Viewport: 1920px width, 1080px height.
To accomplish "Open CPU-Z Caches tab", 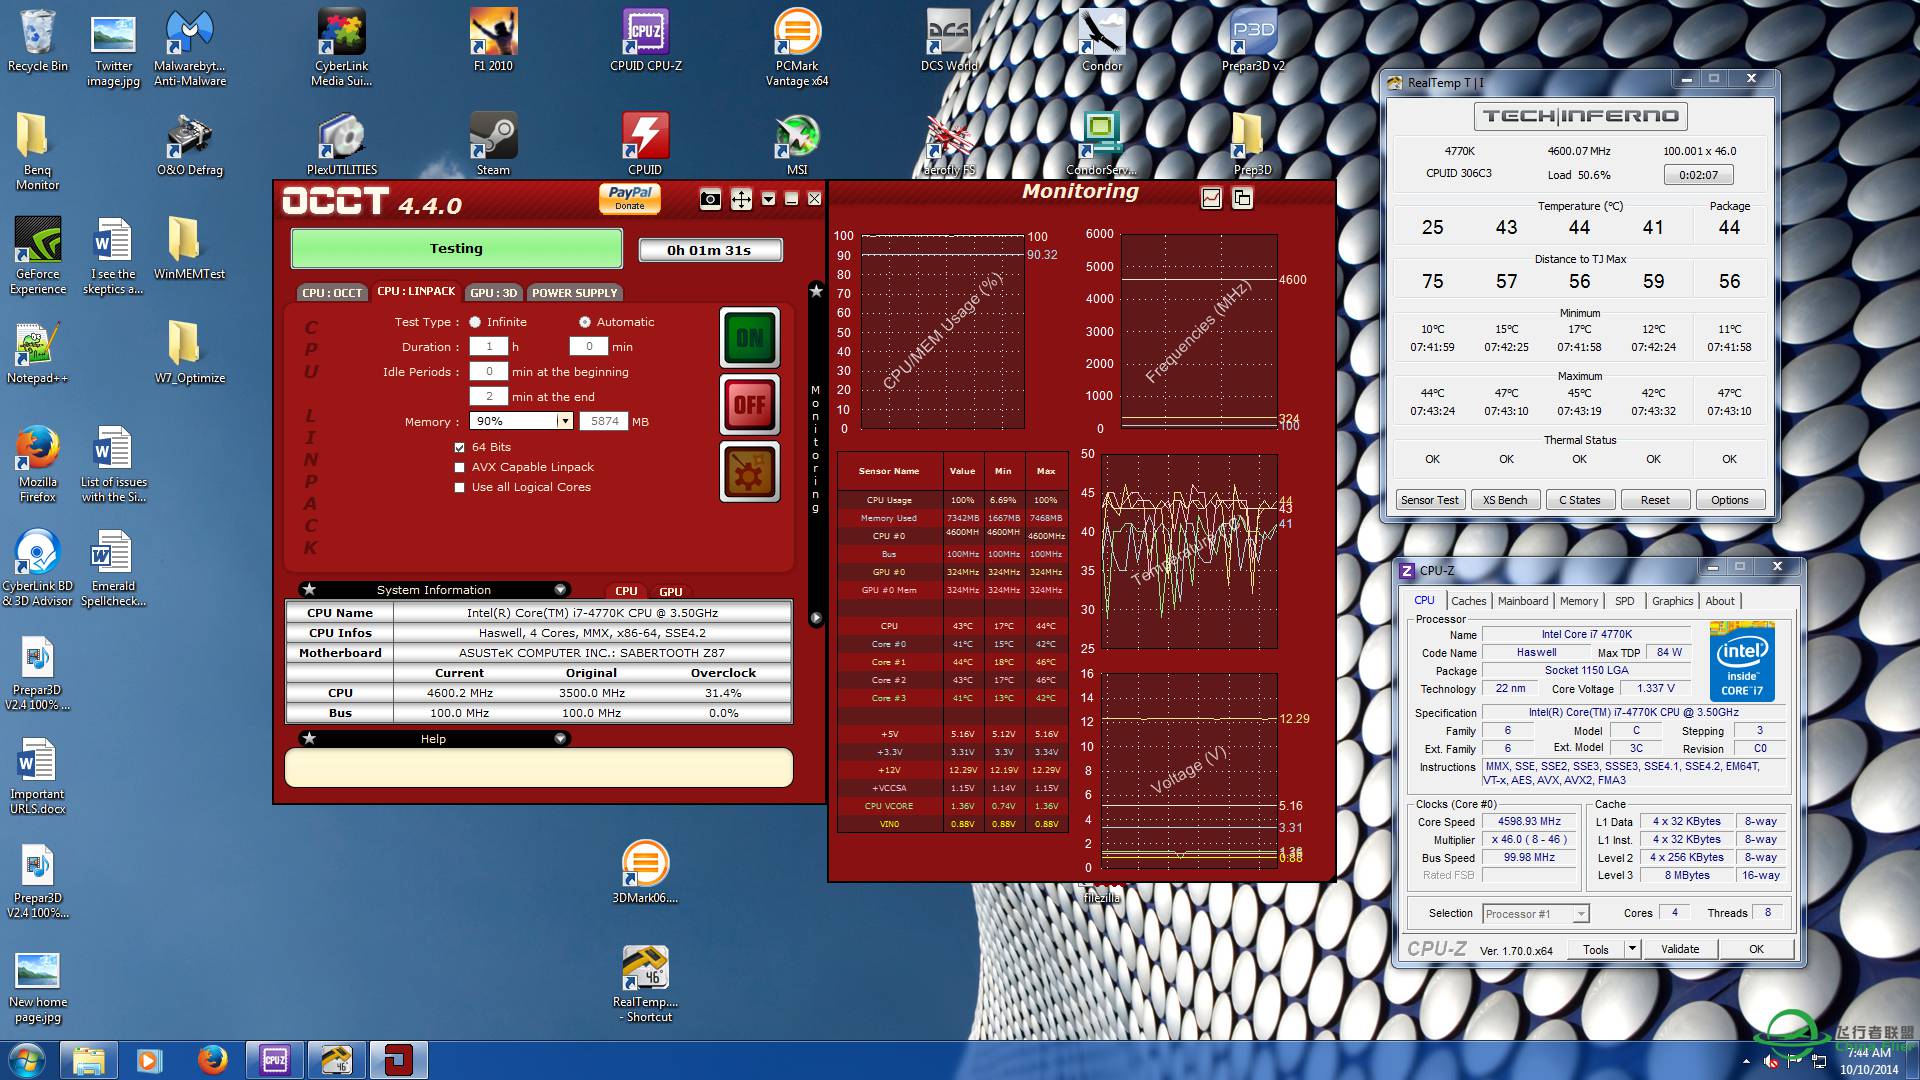I will click(x=1468, y=601).
